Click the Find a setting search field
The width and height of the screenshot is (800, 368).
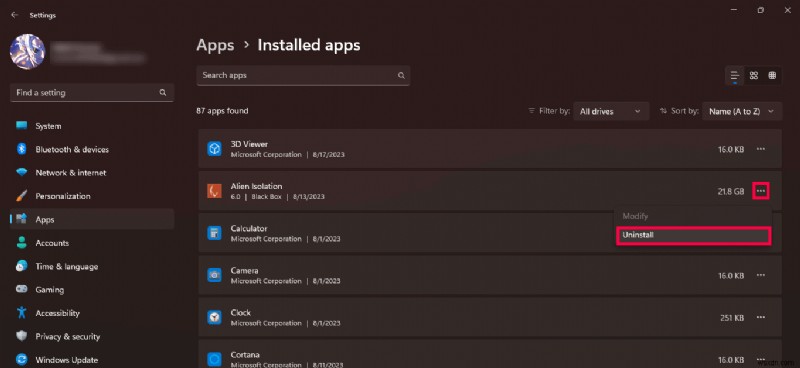pyautogui.click(x=92, y=93)
